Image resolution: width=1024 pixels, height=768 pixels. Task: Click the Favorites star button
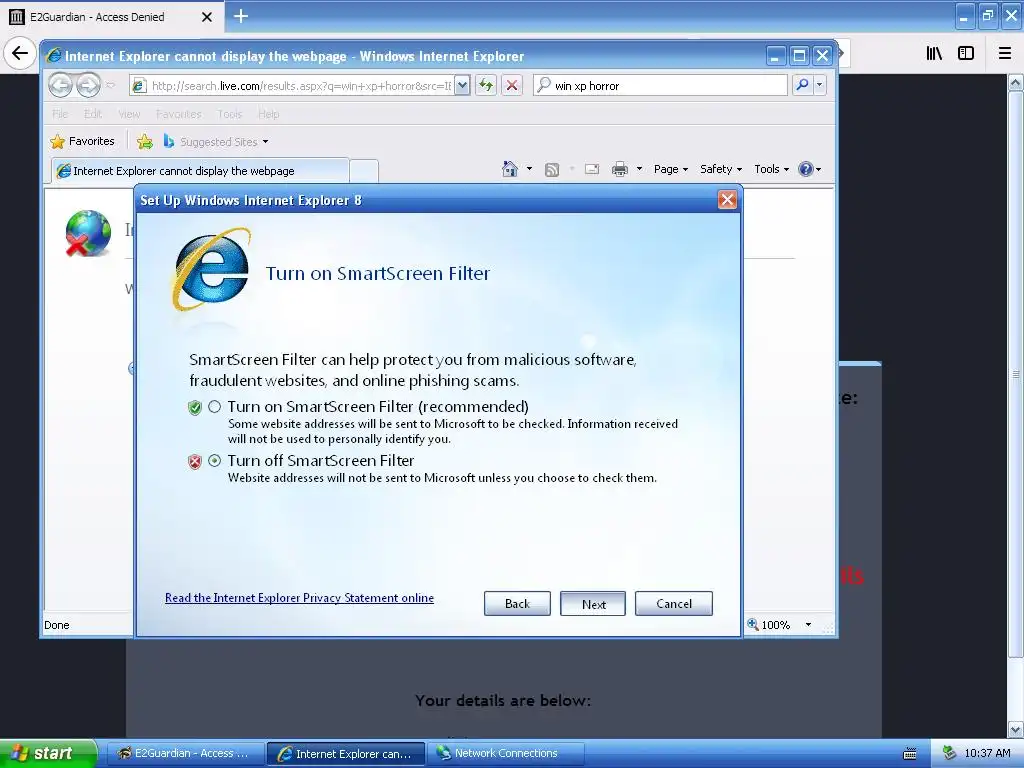(x=82, y=141)
